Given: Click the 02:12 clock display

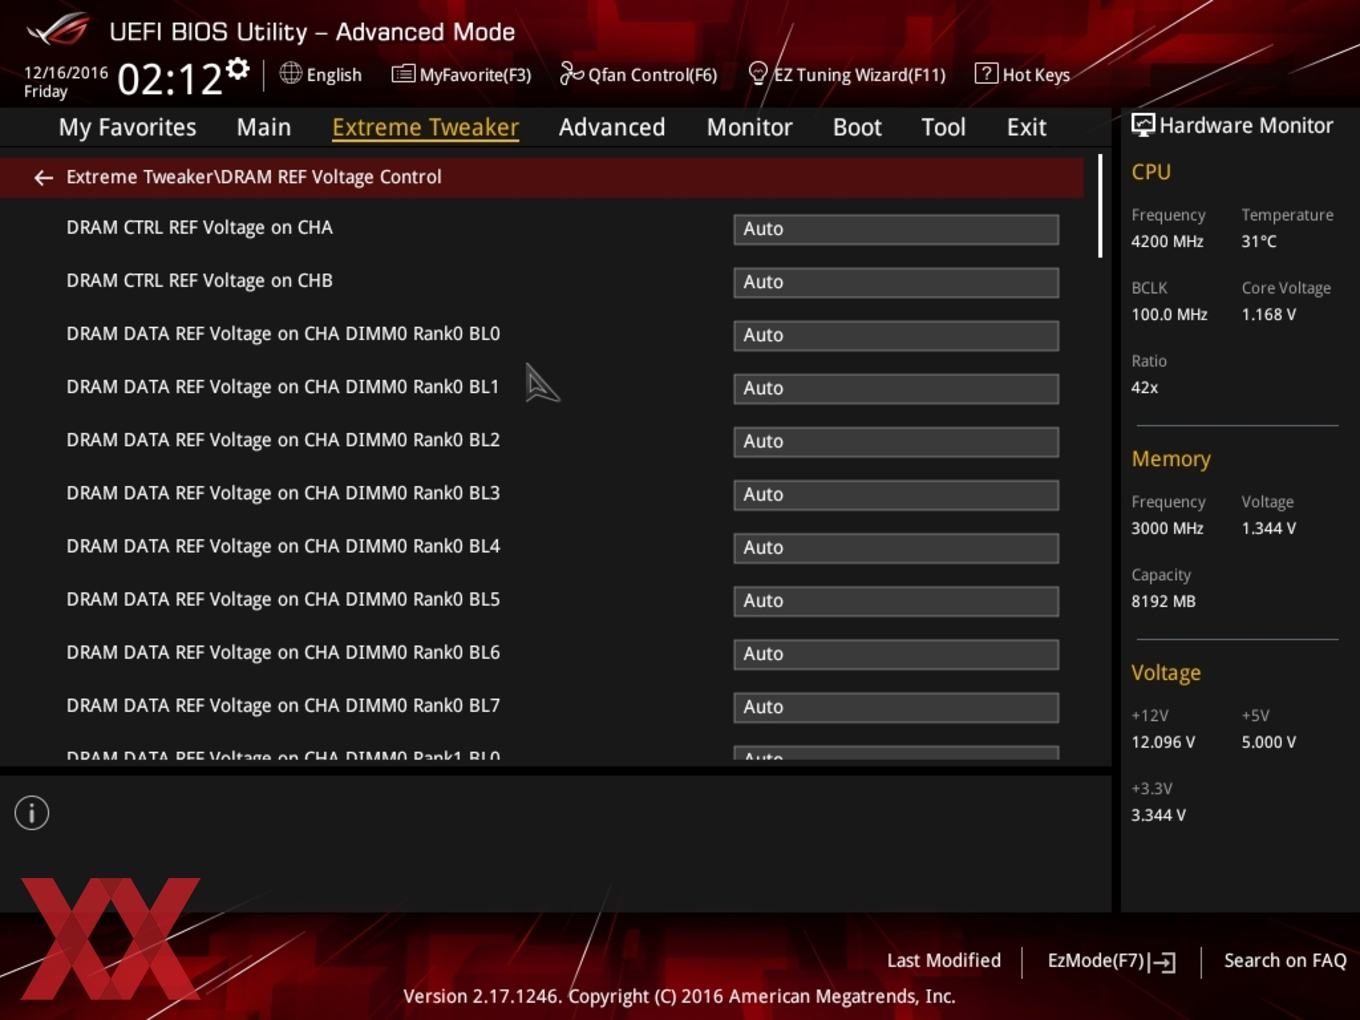Looking at the screenshot, I should tap(169, 79).
